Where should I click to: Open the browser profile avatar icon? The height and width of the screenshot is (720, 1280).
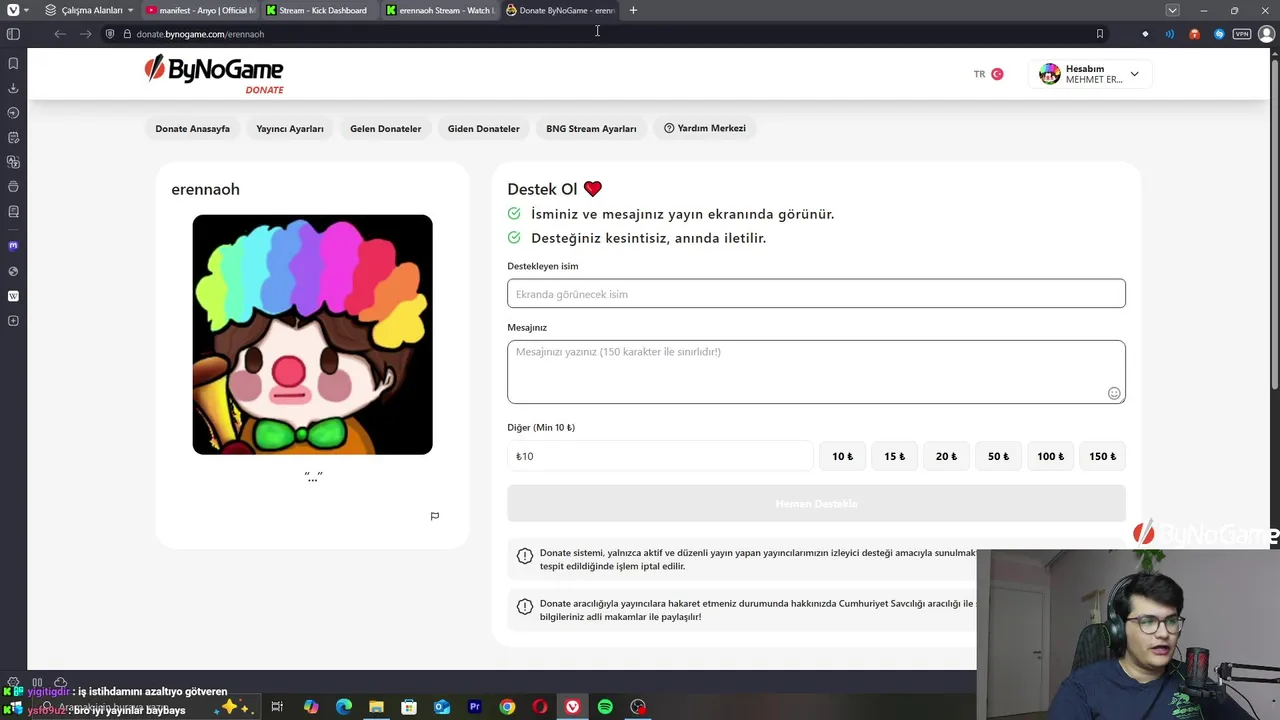click(x=1266, y=34)
